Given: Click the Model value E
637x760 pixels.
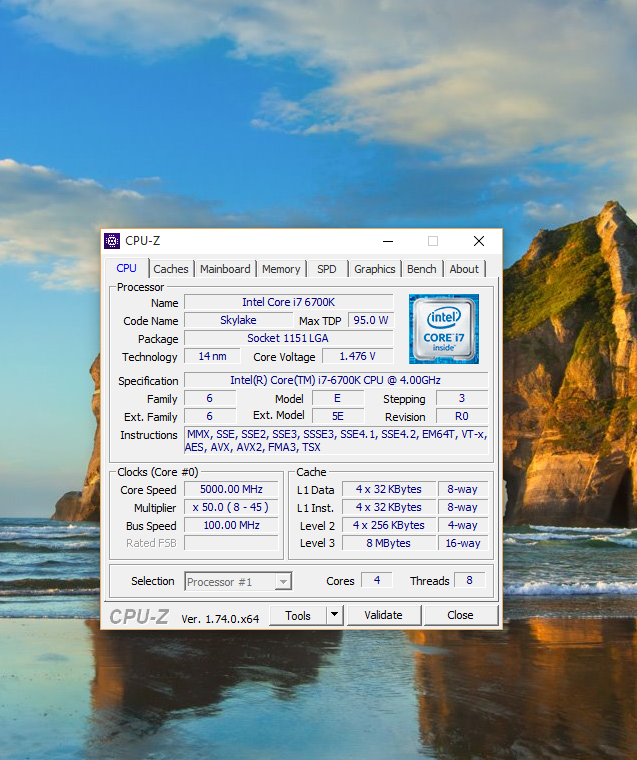Looking at the screenshot, I should pyautogui.click(x=338, y=398).
